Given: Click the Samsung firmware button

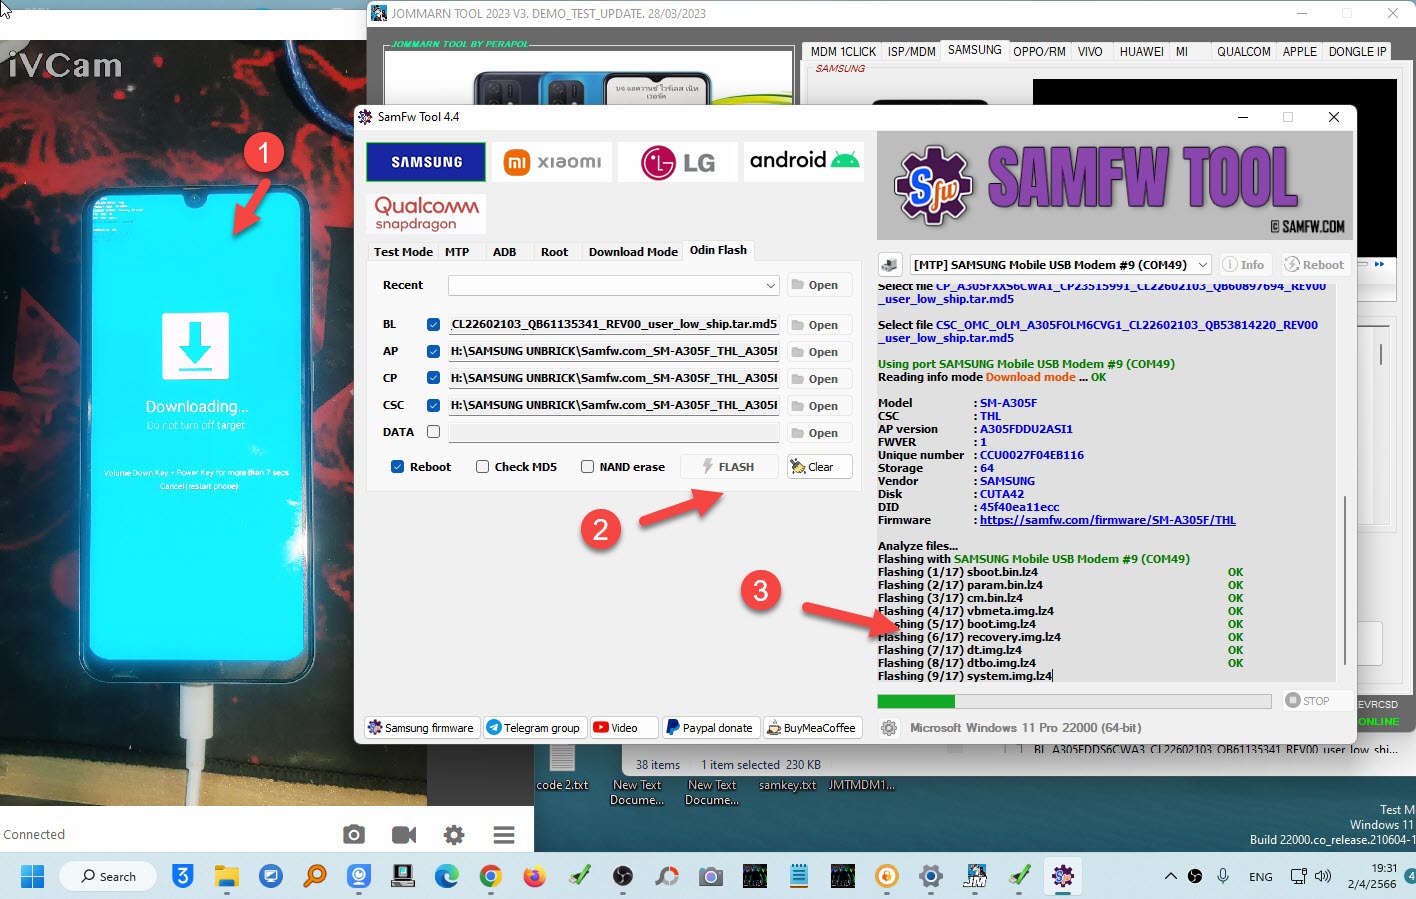Looking at the screenshot, I should 421,728.
